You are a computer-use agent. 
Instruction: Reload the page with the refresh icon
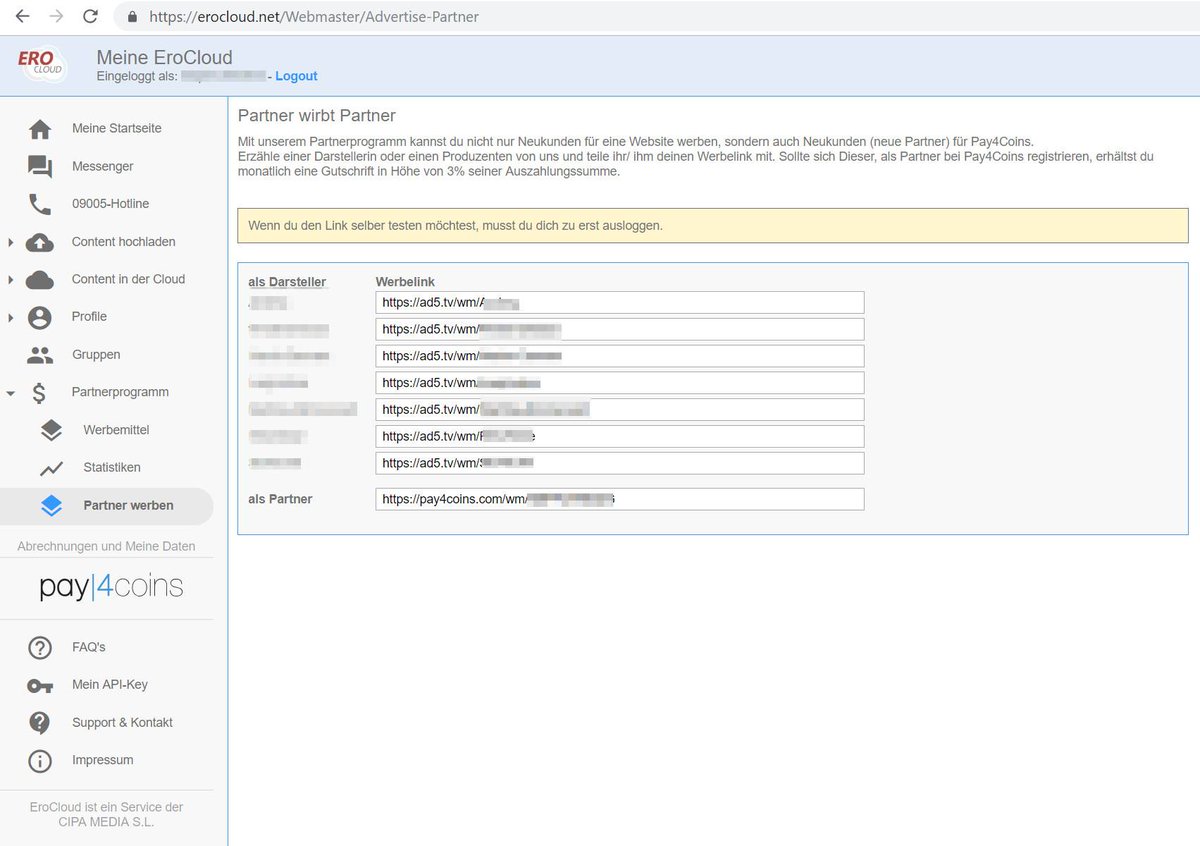tap(90, 16)
